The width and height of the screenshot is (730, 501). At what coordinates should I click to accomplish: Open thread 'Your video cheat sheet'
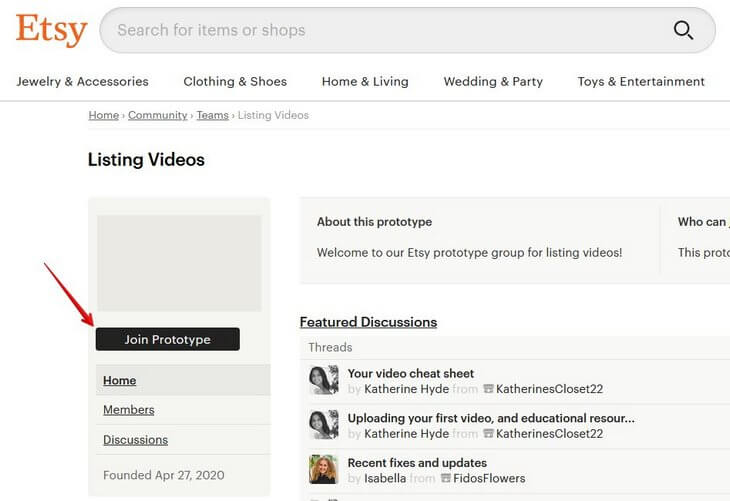point(411,373)
